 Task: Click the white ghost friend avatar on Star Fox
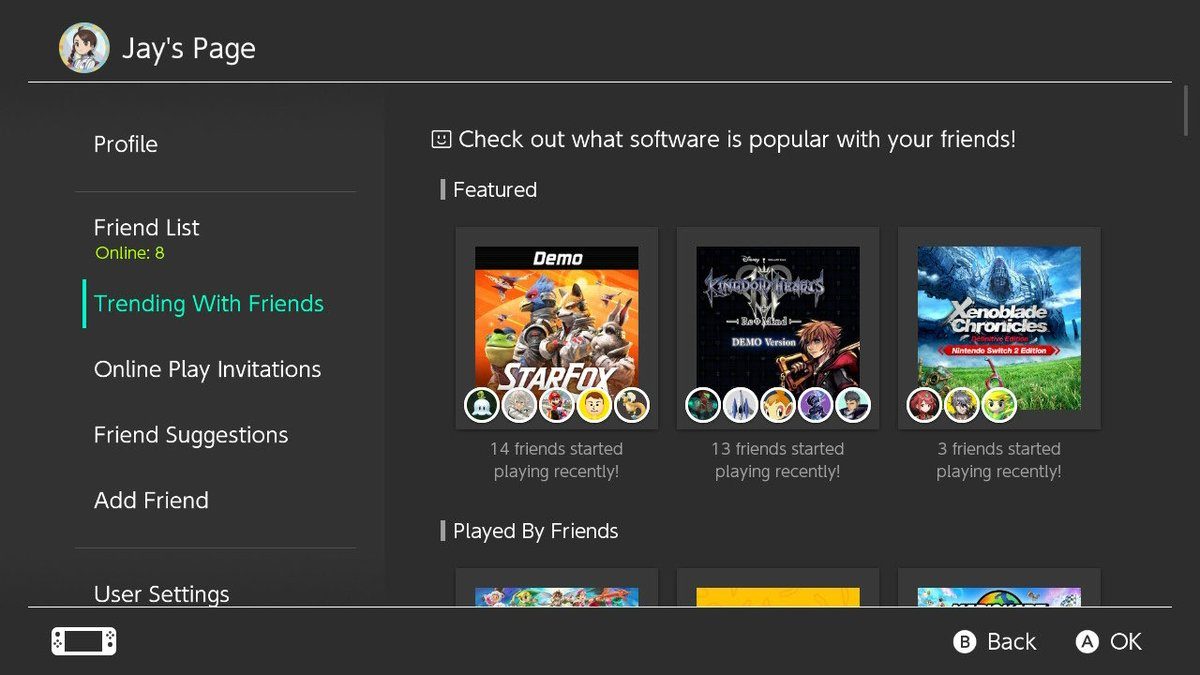(482, 405)
